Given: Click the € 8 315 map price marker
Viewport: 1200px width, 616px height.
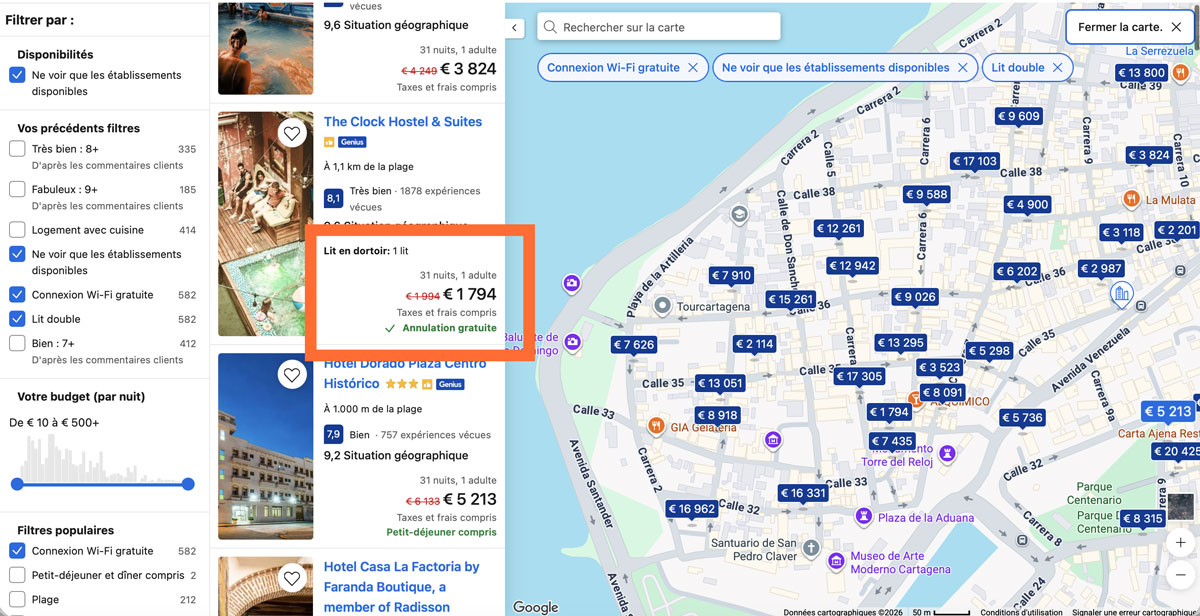Looking at the screenshot, I should click(x=1142, y=519).
